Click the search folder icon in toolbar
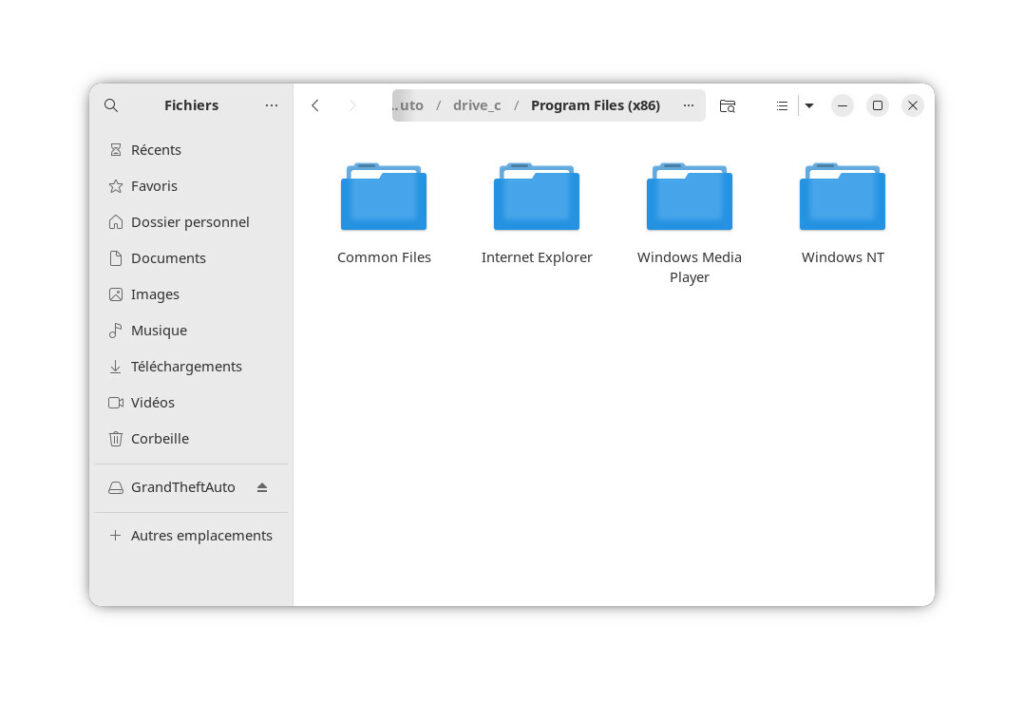 pyautogui.click(x=727, y=105)
